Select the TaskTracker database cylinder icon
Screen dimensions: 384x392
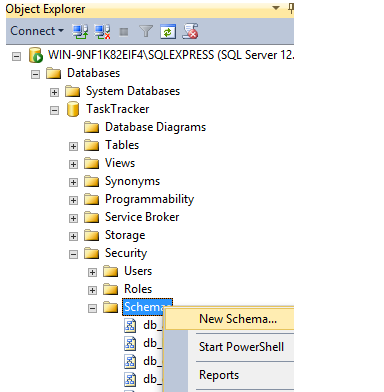coord(73,109)
